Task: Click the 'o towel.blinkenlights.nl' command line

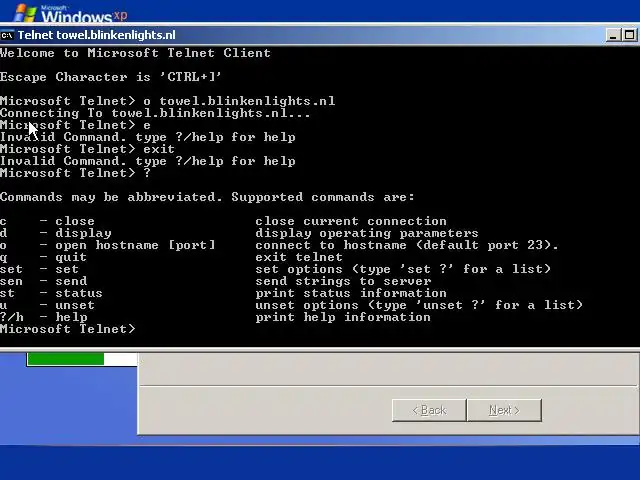Action: pos(167,101)
